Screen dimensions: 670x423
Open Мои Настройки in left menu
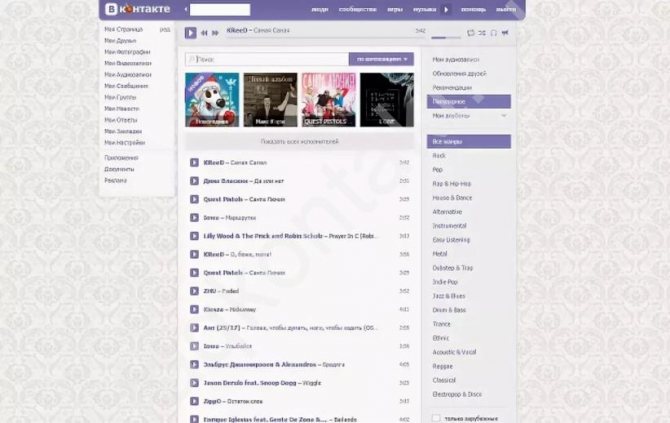pos(125,143)
